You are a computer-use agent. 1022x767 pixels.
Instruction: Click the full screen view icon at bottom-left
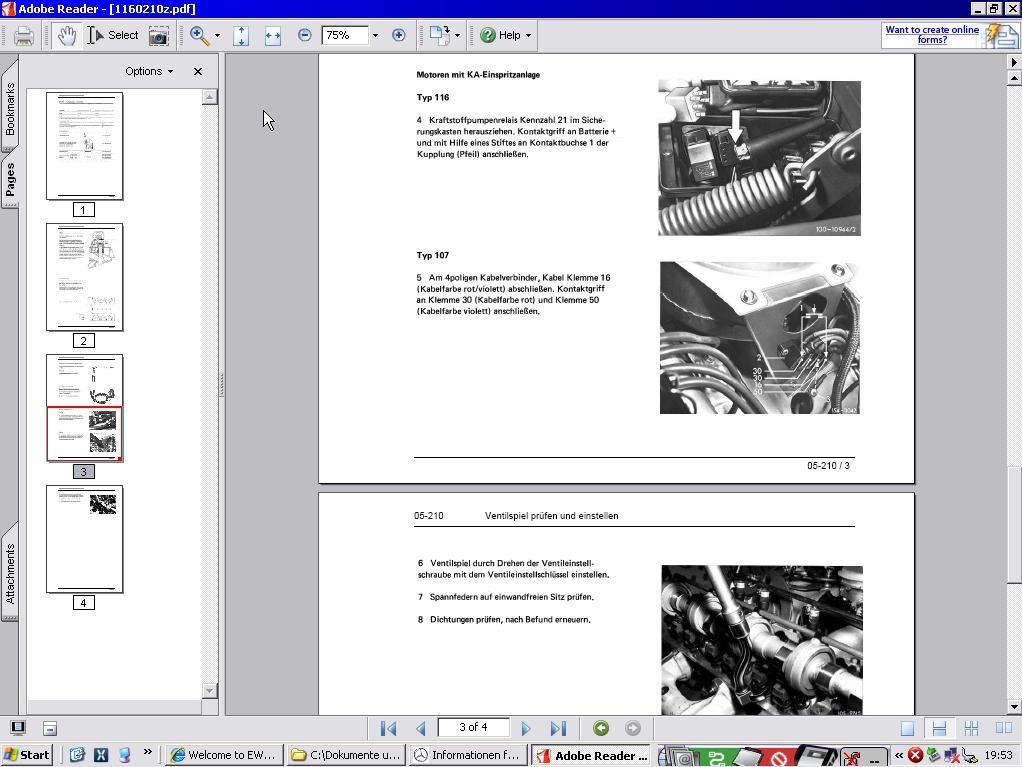coord(18,728)
